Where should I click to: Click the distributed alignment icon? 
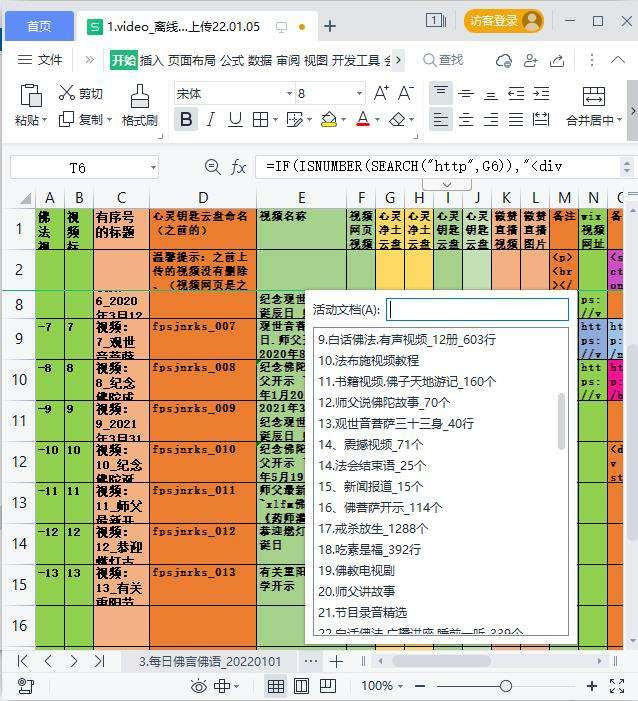point(541,119)
